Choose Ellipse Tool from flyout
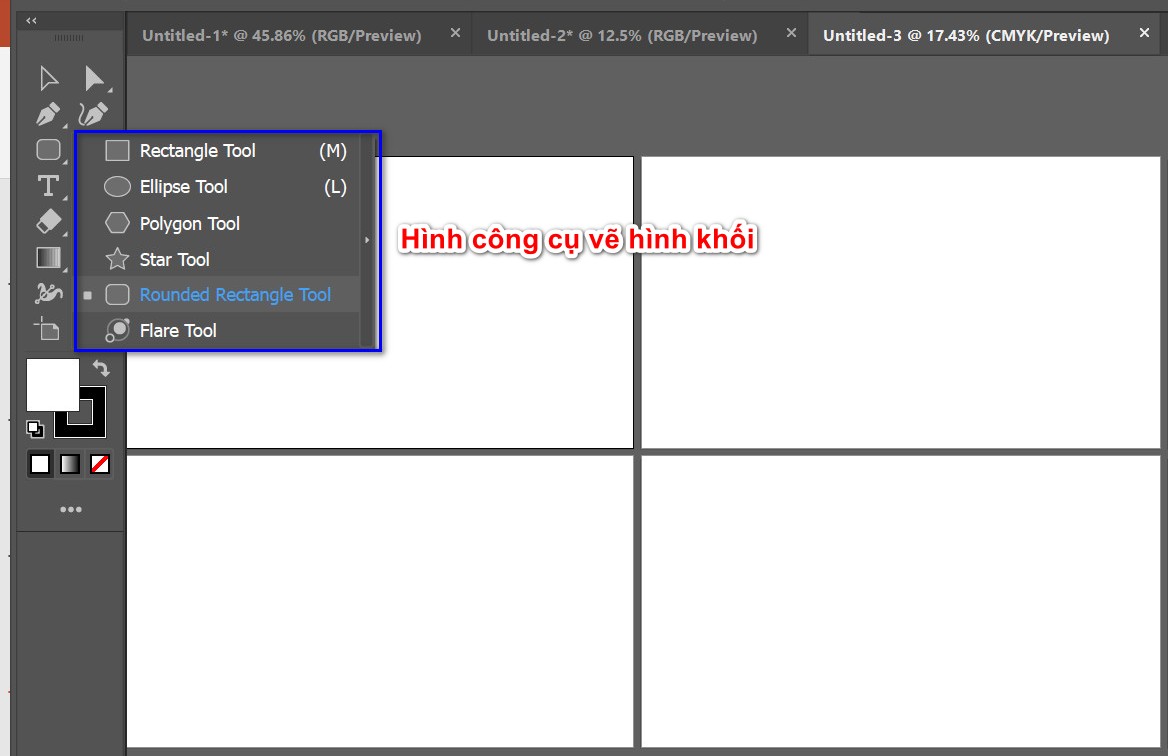This screenshot has width=1168, height=756. click(184, 187)
